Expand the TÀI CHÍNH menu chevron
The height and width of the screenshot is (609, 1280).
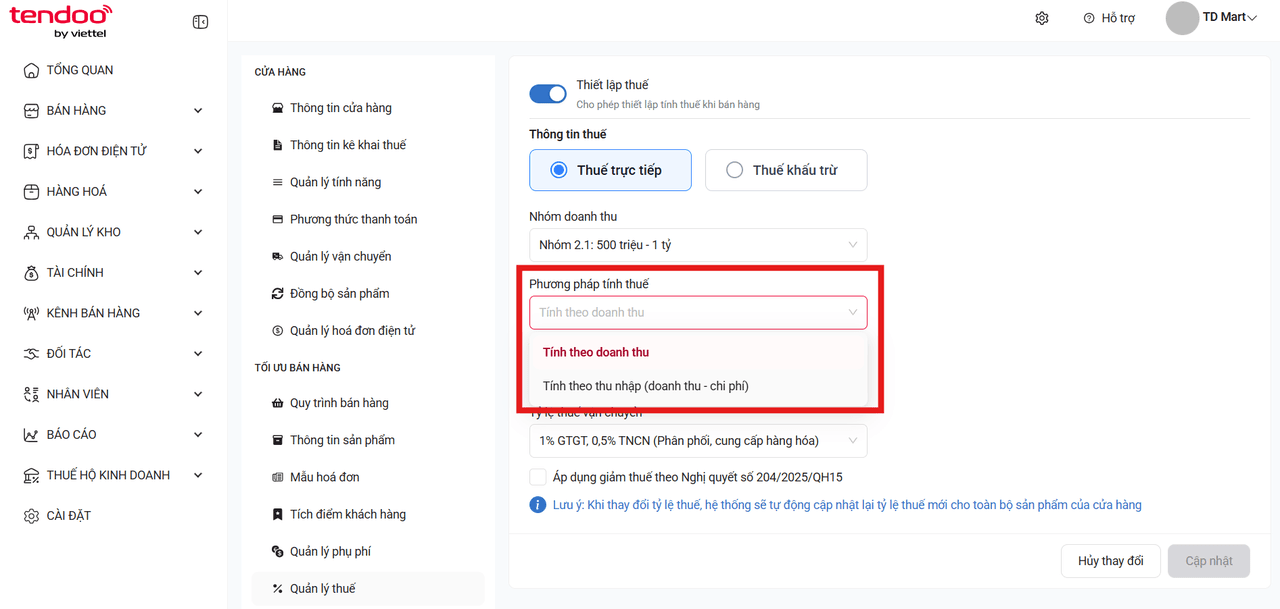click(x=198, y=273)
